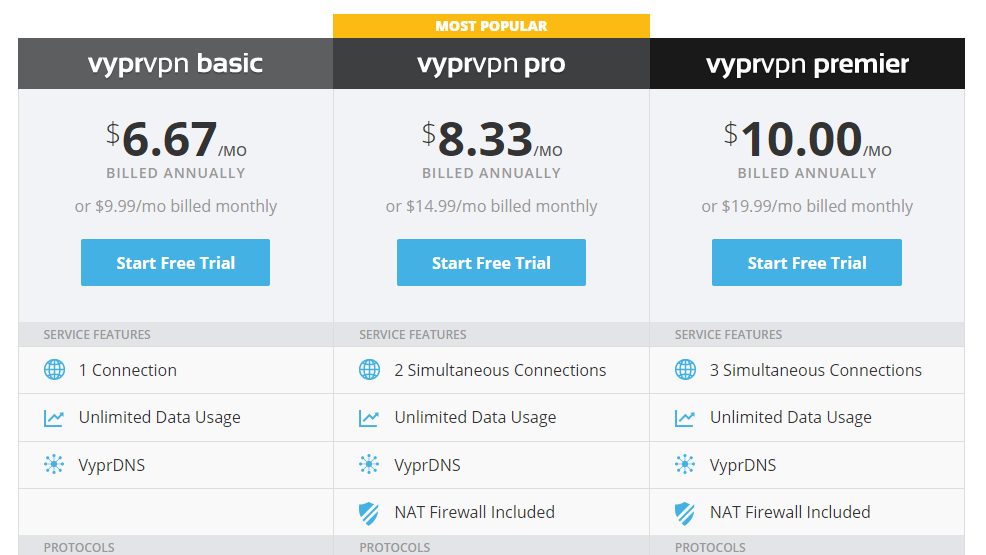Image resolution: width=986 pixels, height=555 pixels.
Task: Click chart icon for Premier Unlimited Data Usage
Action: click(x=685, y=418)
